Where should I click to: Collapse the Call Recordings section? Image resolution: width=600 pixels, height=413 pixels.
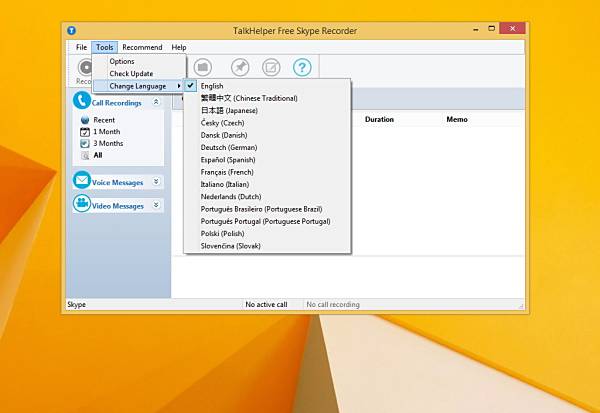[156, 102]
